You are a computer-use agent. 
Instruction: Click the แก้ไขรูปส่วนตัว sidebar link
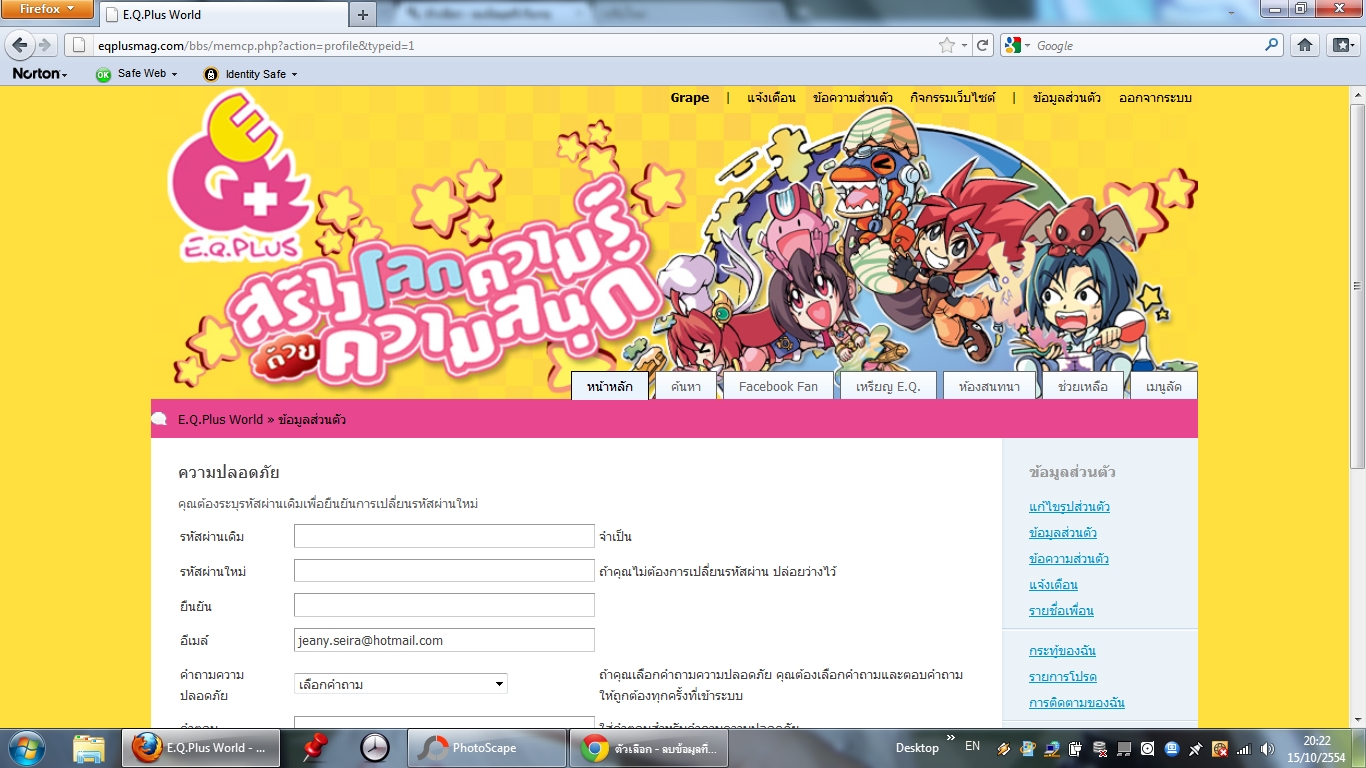1069,507
